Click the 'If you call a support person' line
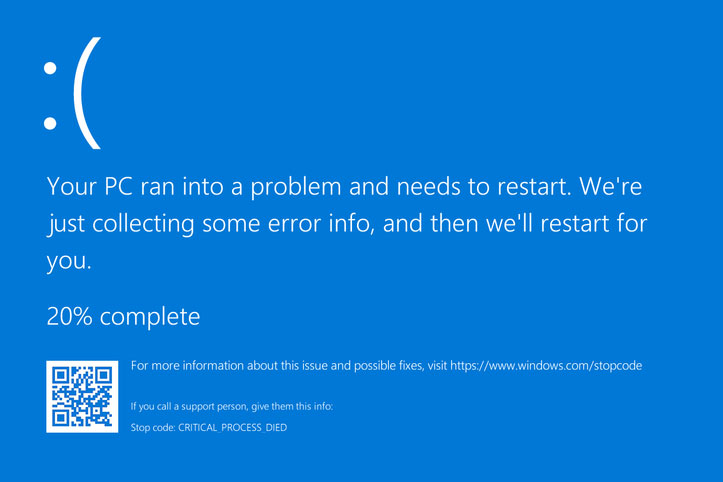The image size is (723, 482). tap(232, 406)
